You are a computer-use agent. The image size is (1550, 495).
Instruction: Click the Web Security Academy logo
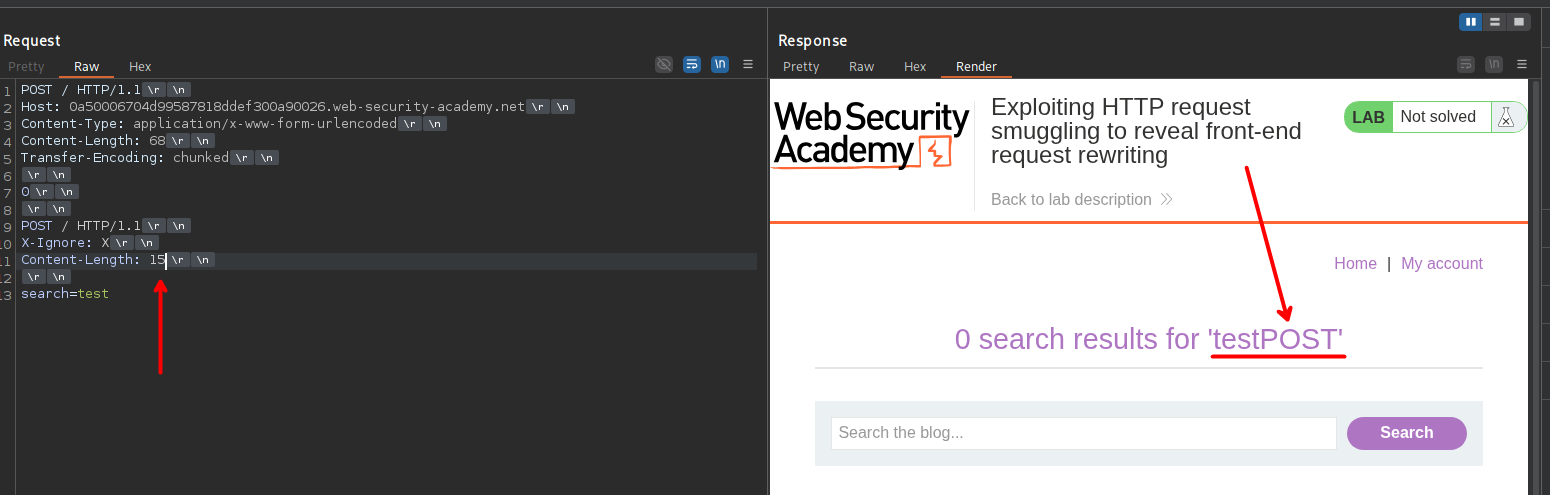[x=871, y=136]
